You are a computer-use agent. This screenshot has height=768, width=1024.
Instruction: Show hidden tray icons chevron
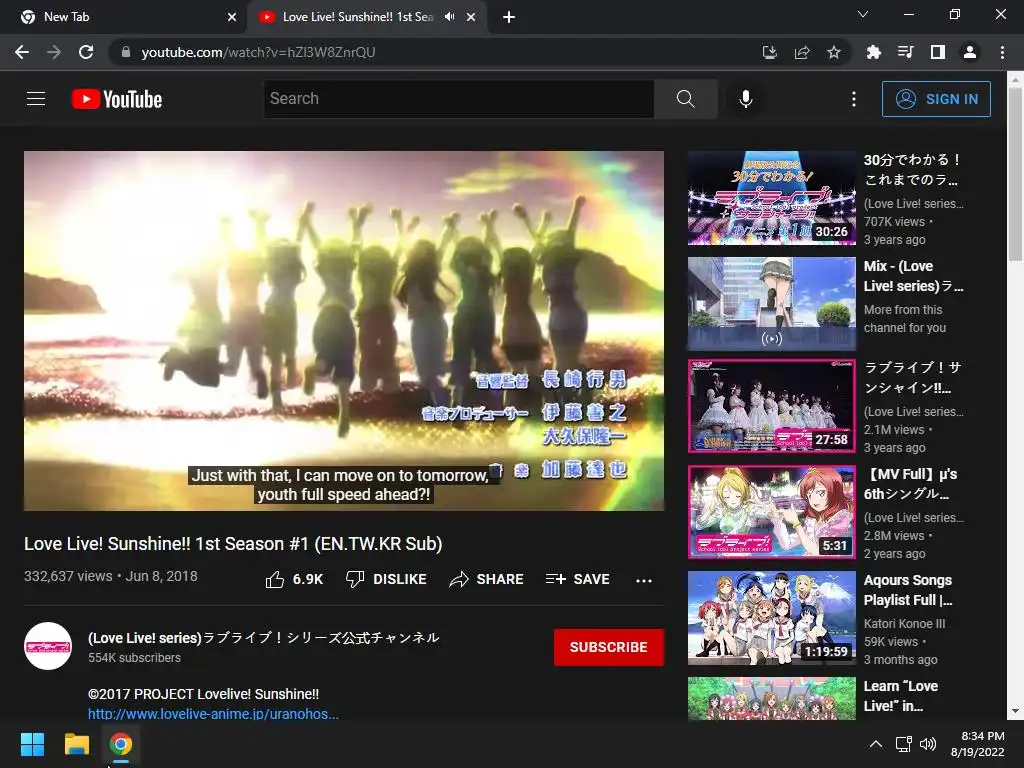tap(876, 744)
